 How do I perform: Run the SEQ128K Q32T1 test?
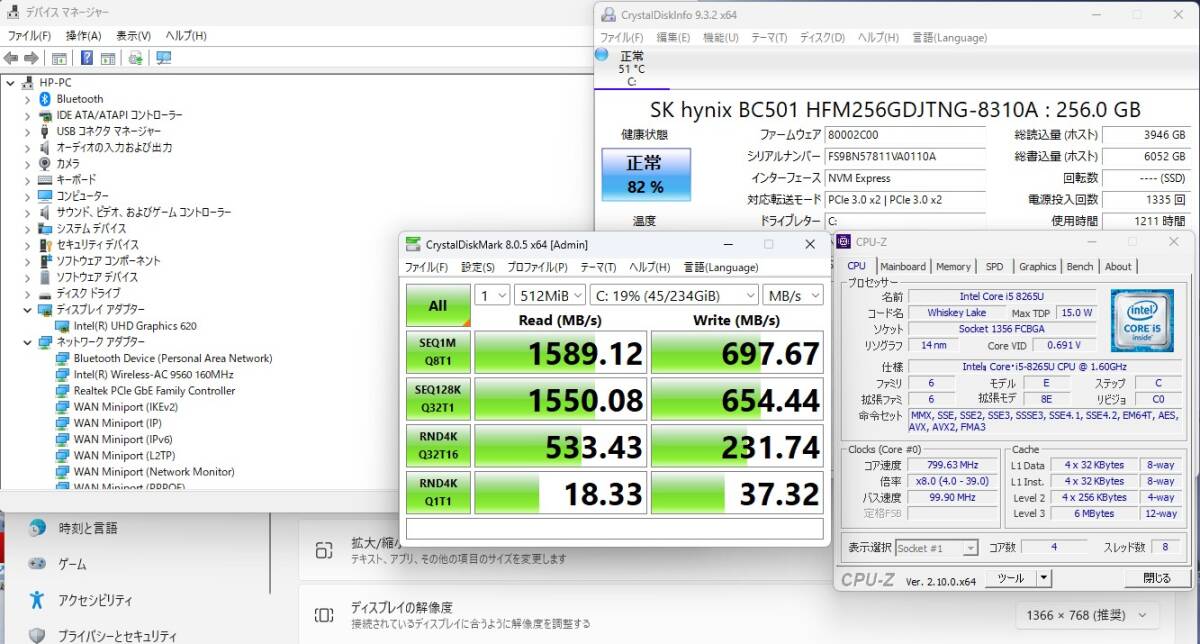(438, 399)
